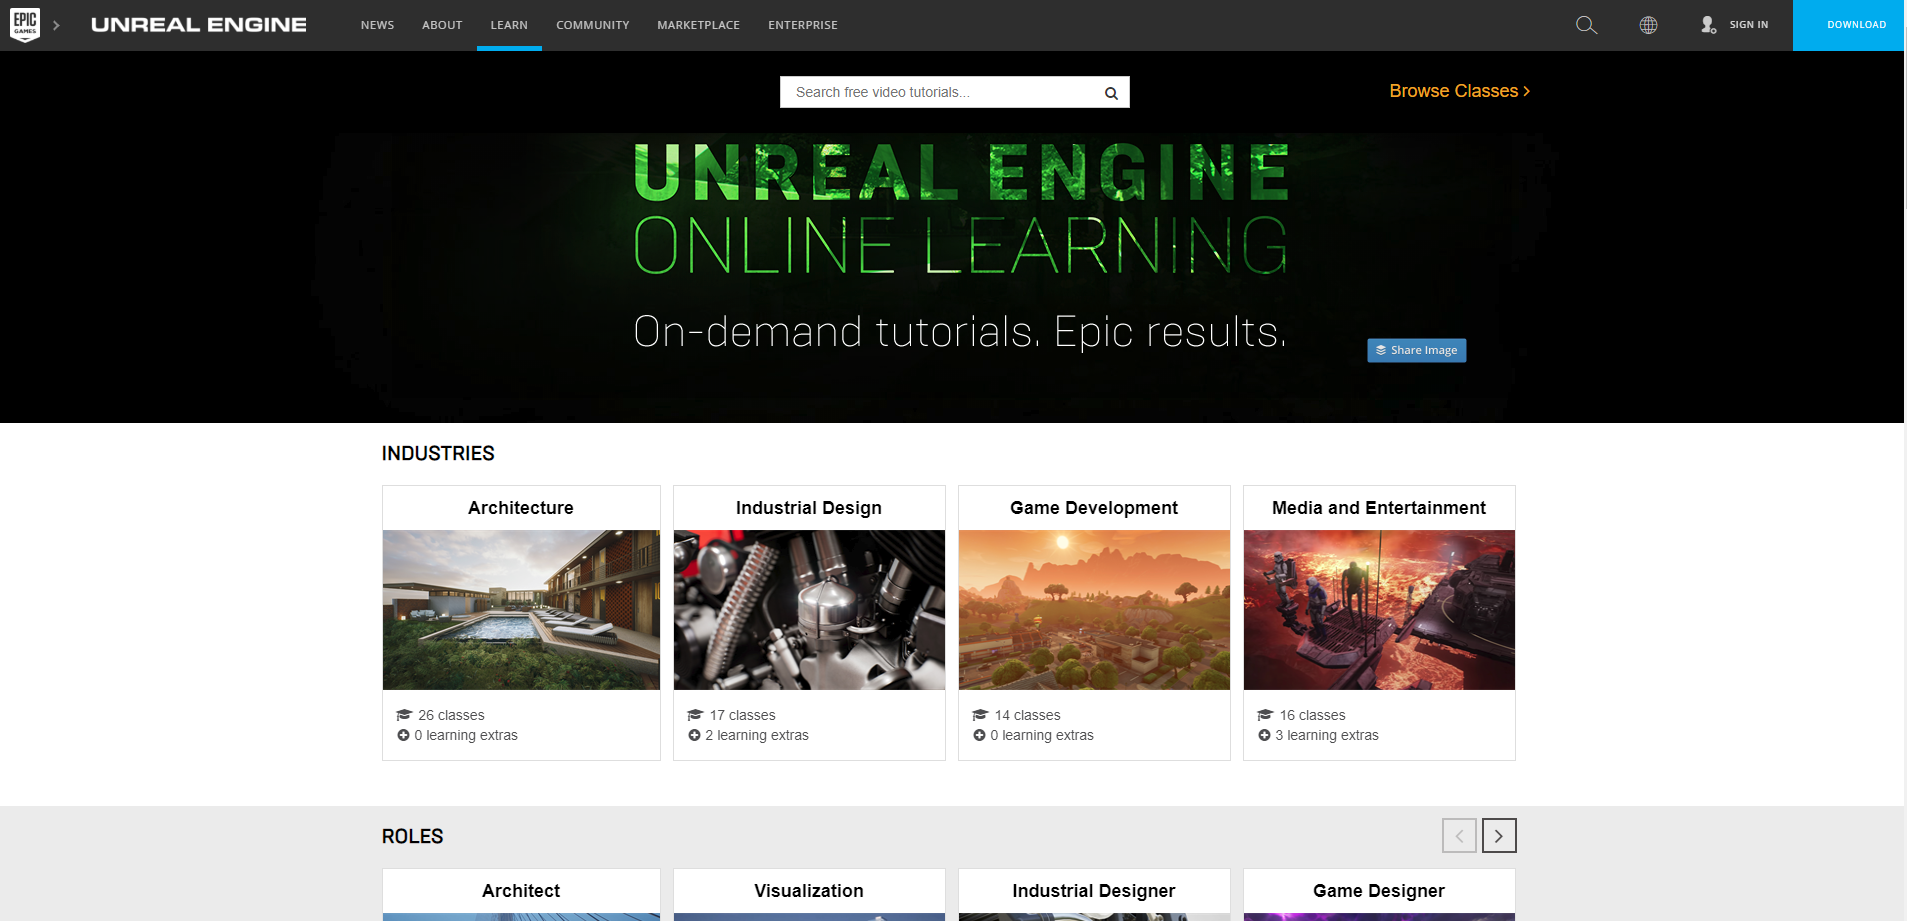Click the Share Image button
This screenshot has width=1907, height=921.
tap(1416, 350)
